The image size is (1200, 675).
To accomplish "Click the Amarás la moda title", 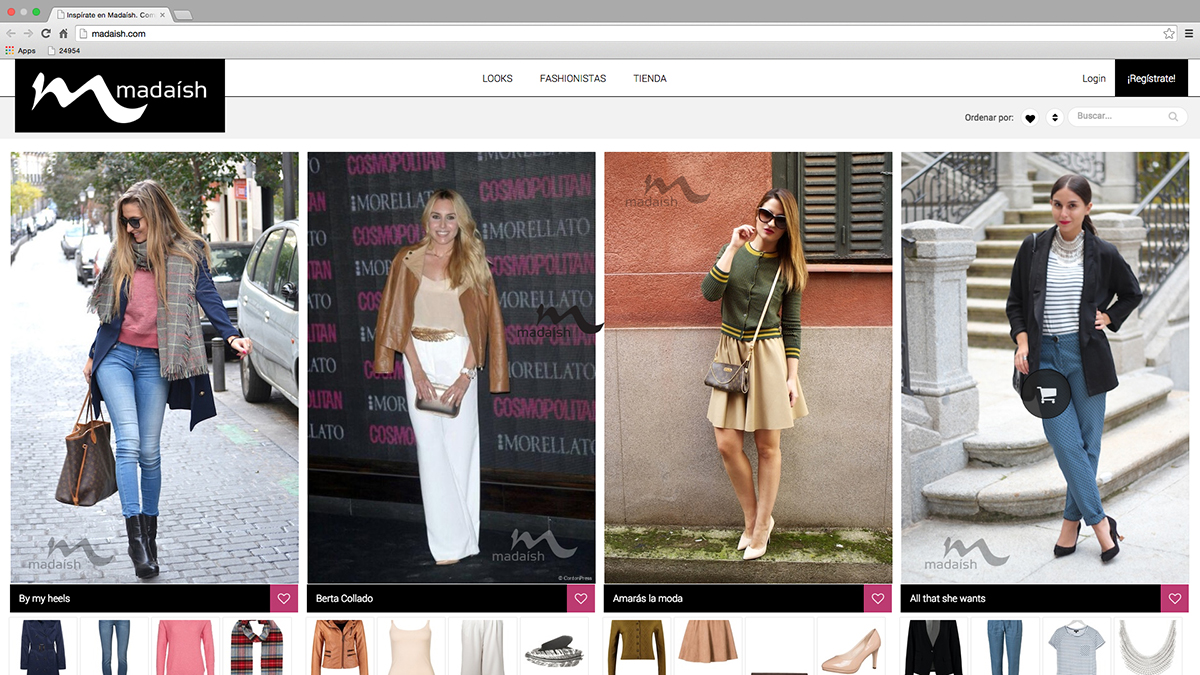I will pos(648,599).
